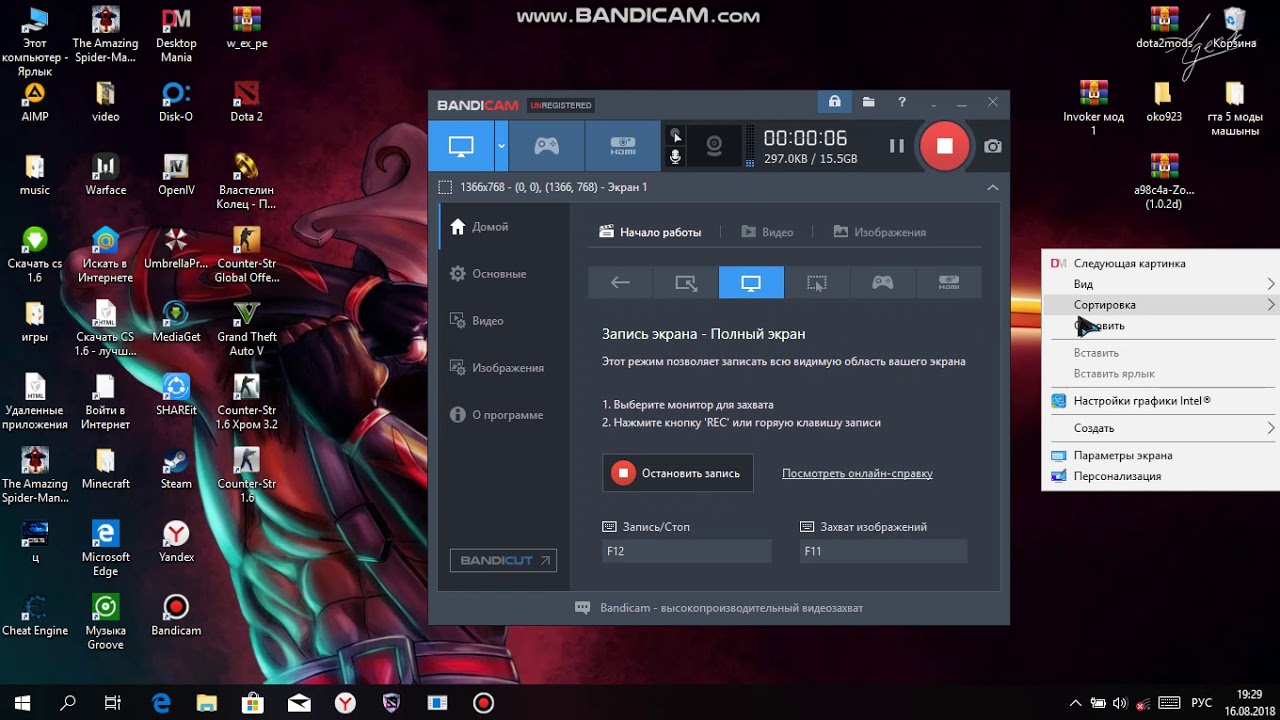Open Bandicam help question mark
Screen dimensions: 1280x720
pos(902,102)
